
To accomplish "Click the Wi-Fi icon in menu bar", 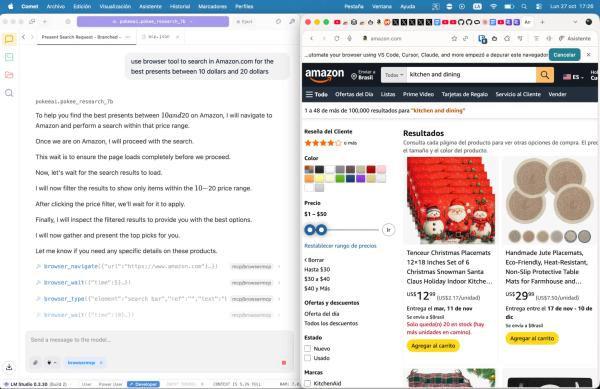I will point(494,7).
